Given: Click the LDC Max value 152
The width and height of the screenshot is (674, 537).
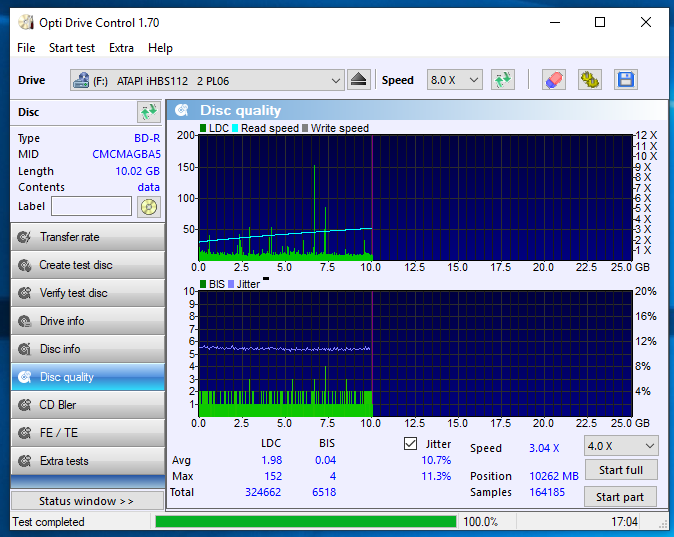Looking at the screenshot, I should coord(273,476).
